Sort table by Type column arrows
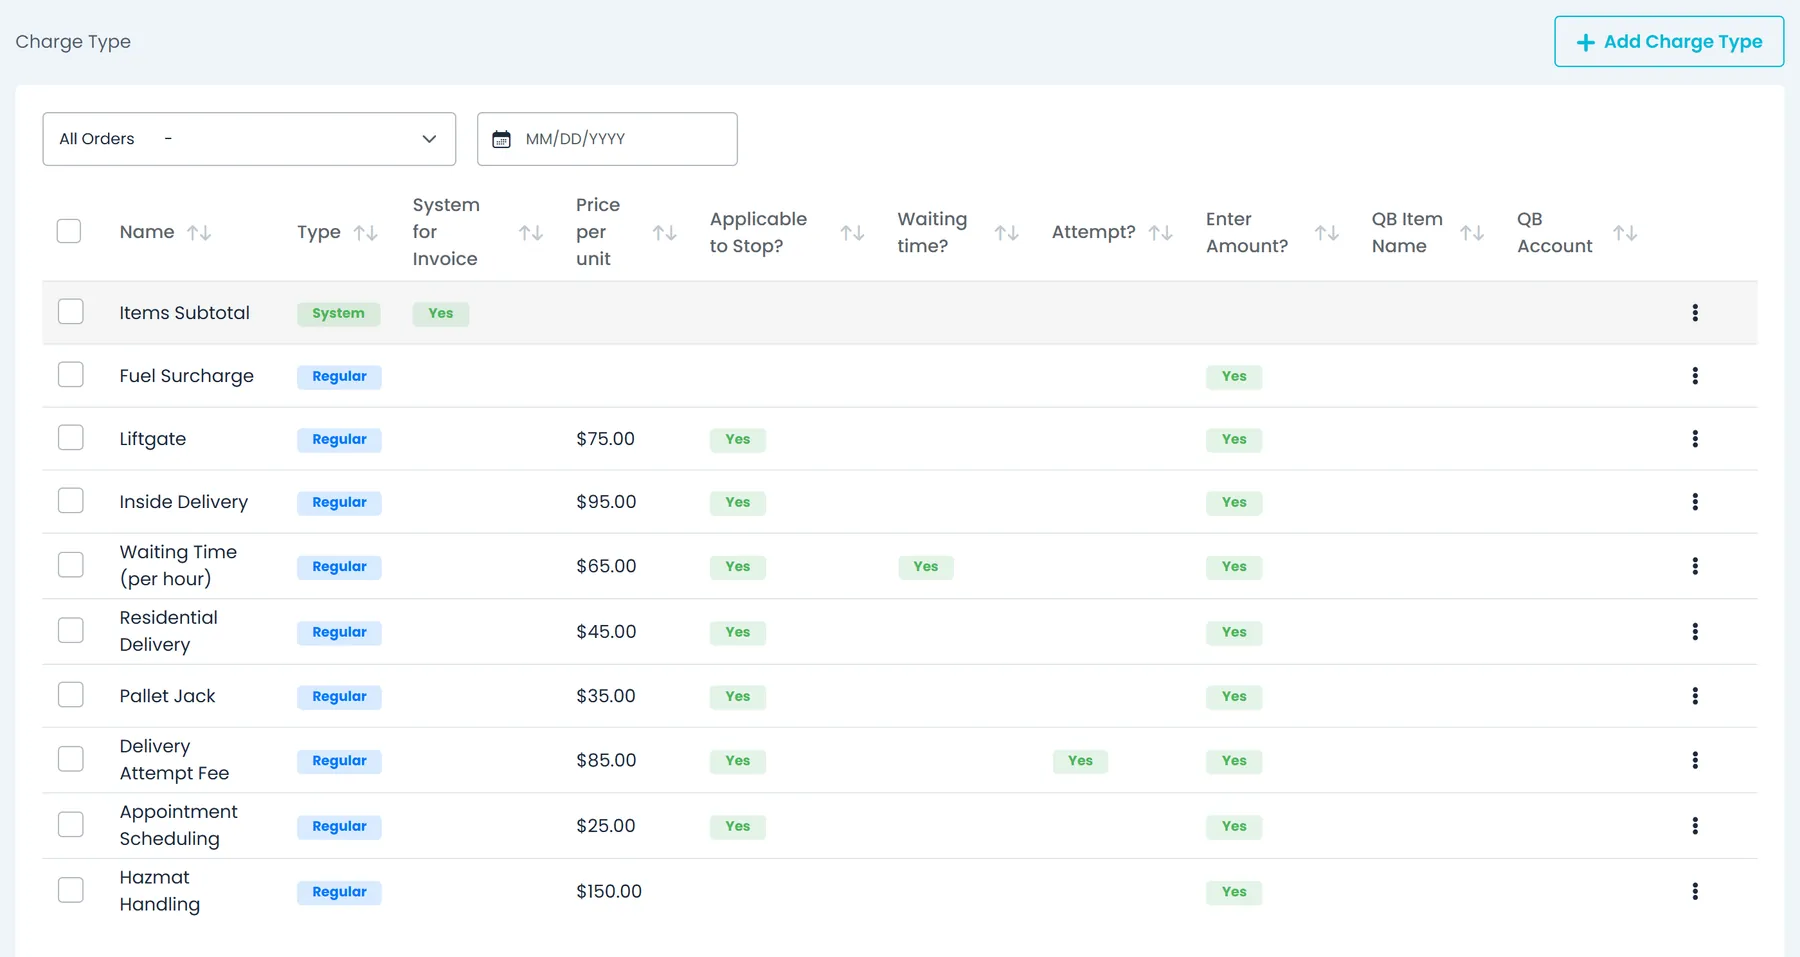 [366, 233]
